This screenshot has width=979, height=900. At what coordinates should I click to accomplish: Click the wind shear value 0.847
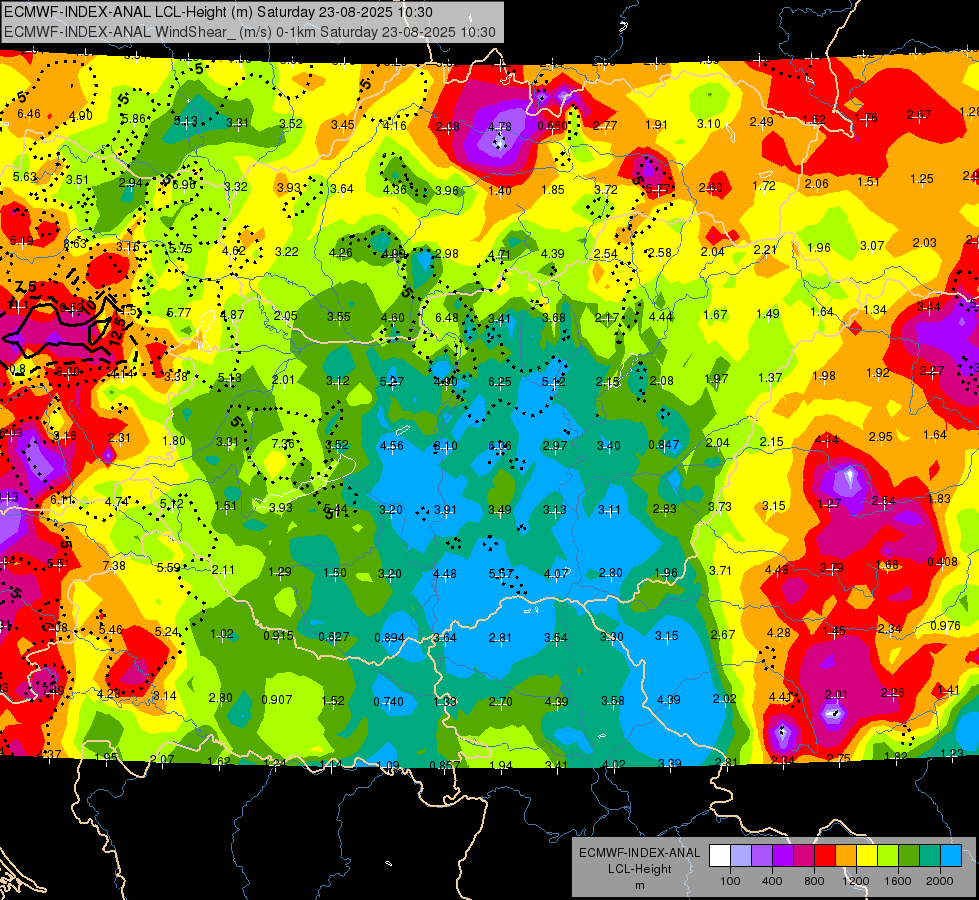click(663, 445)
